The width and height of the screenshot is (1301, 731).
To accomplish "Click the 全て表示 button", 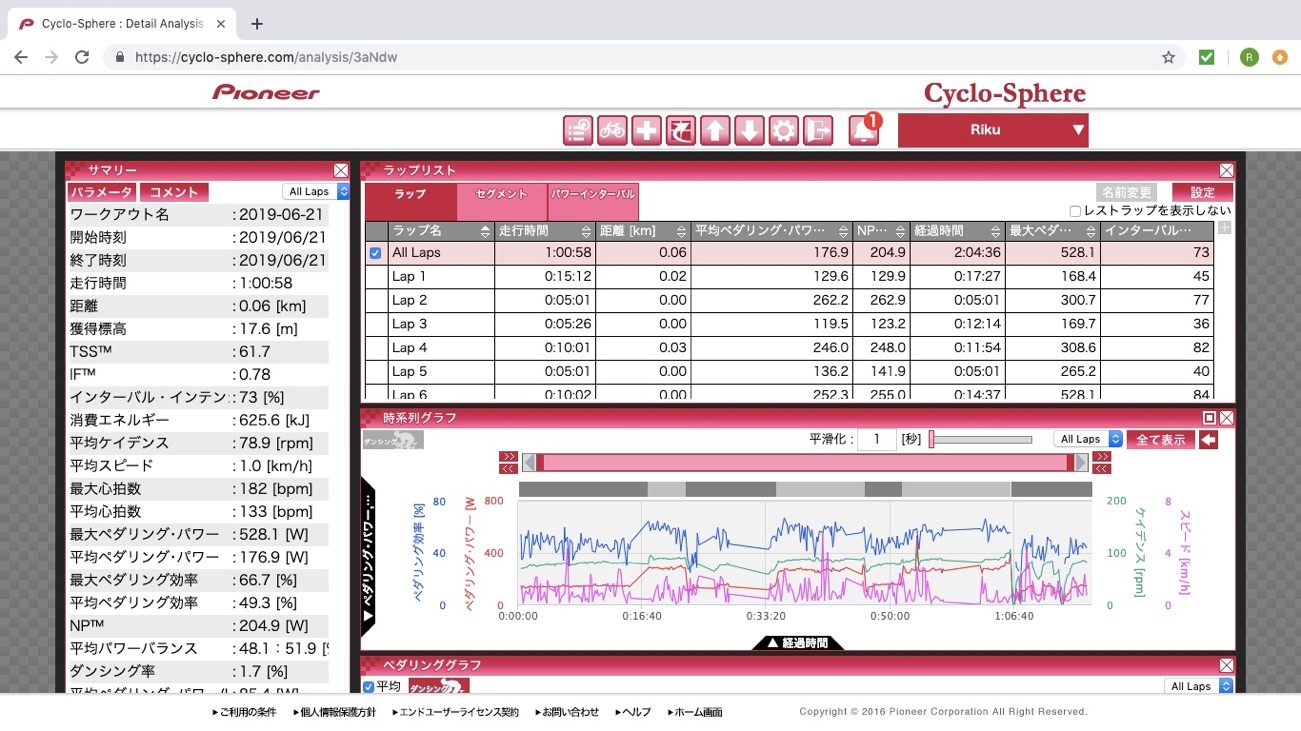I will click(1160, 439).
